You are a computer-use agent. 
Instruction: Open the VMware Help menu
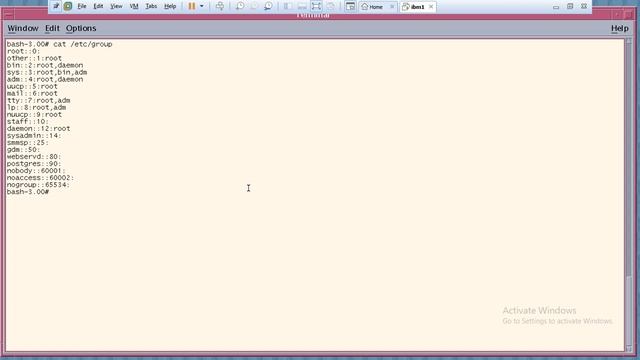click(x=170, y=6)
